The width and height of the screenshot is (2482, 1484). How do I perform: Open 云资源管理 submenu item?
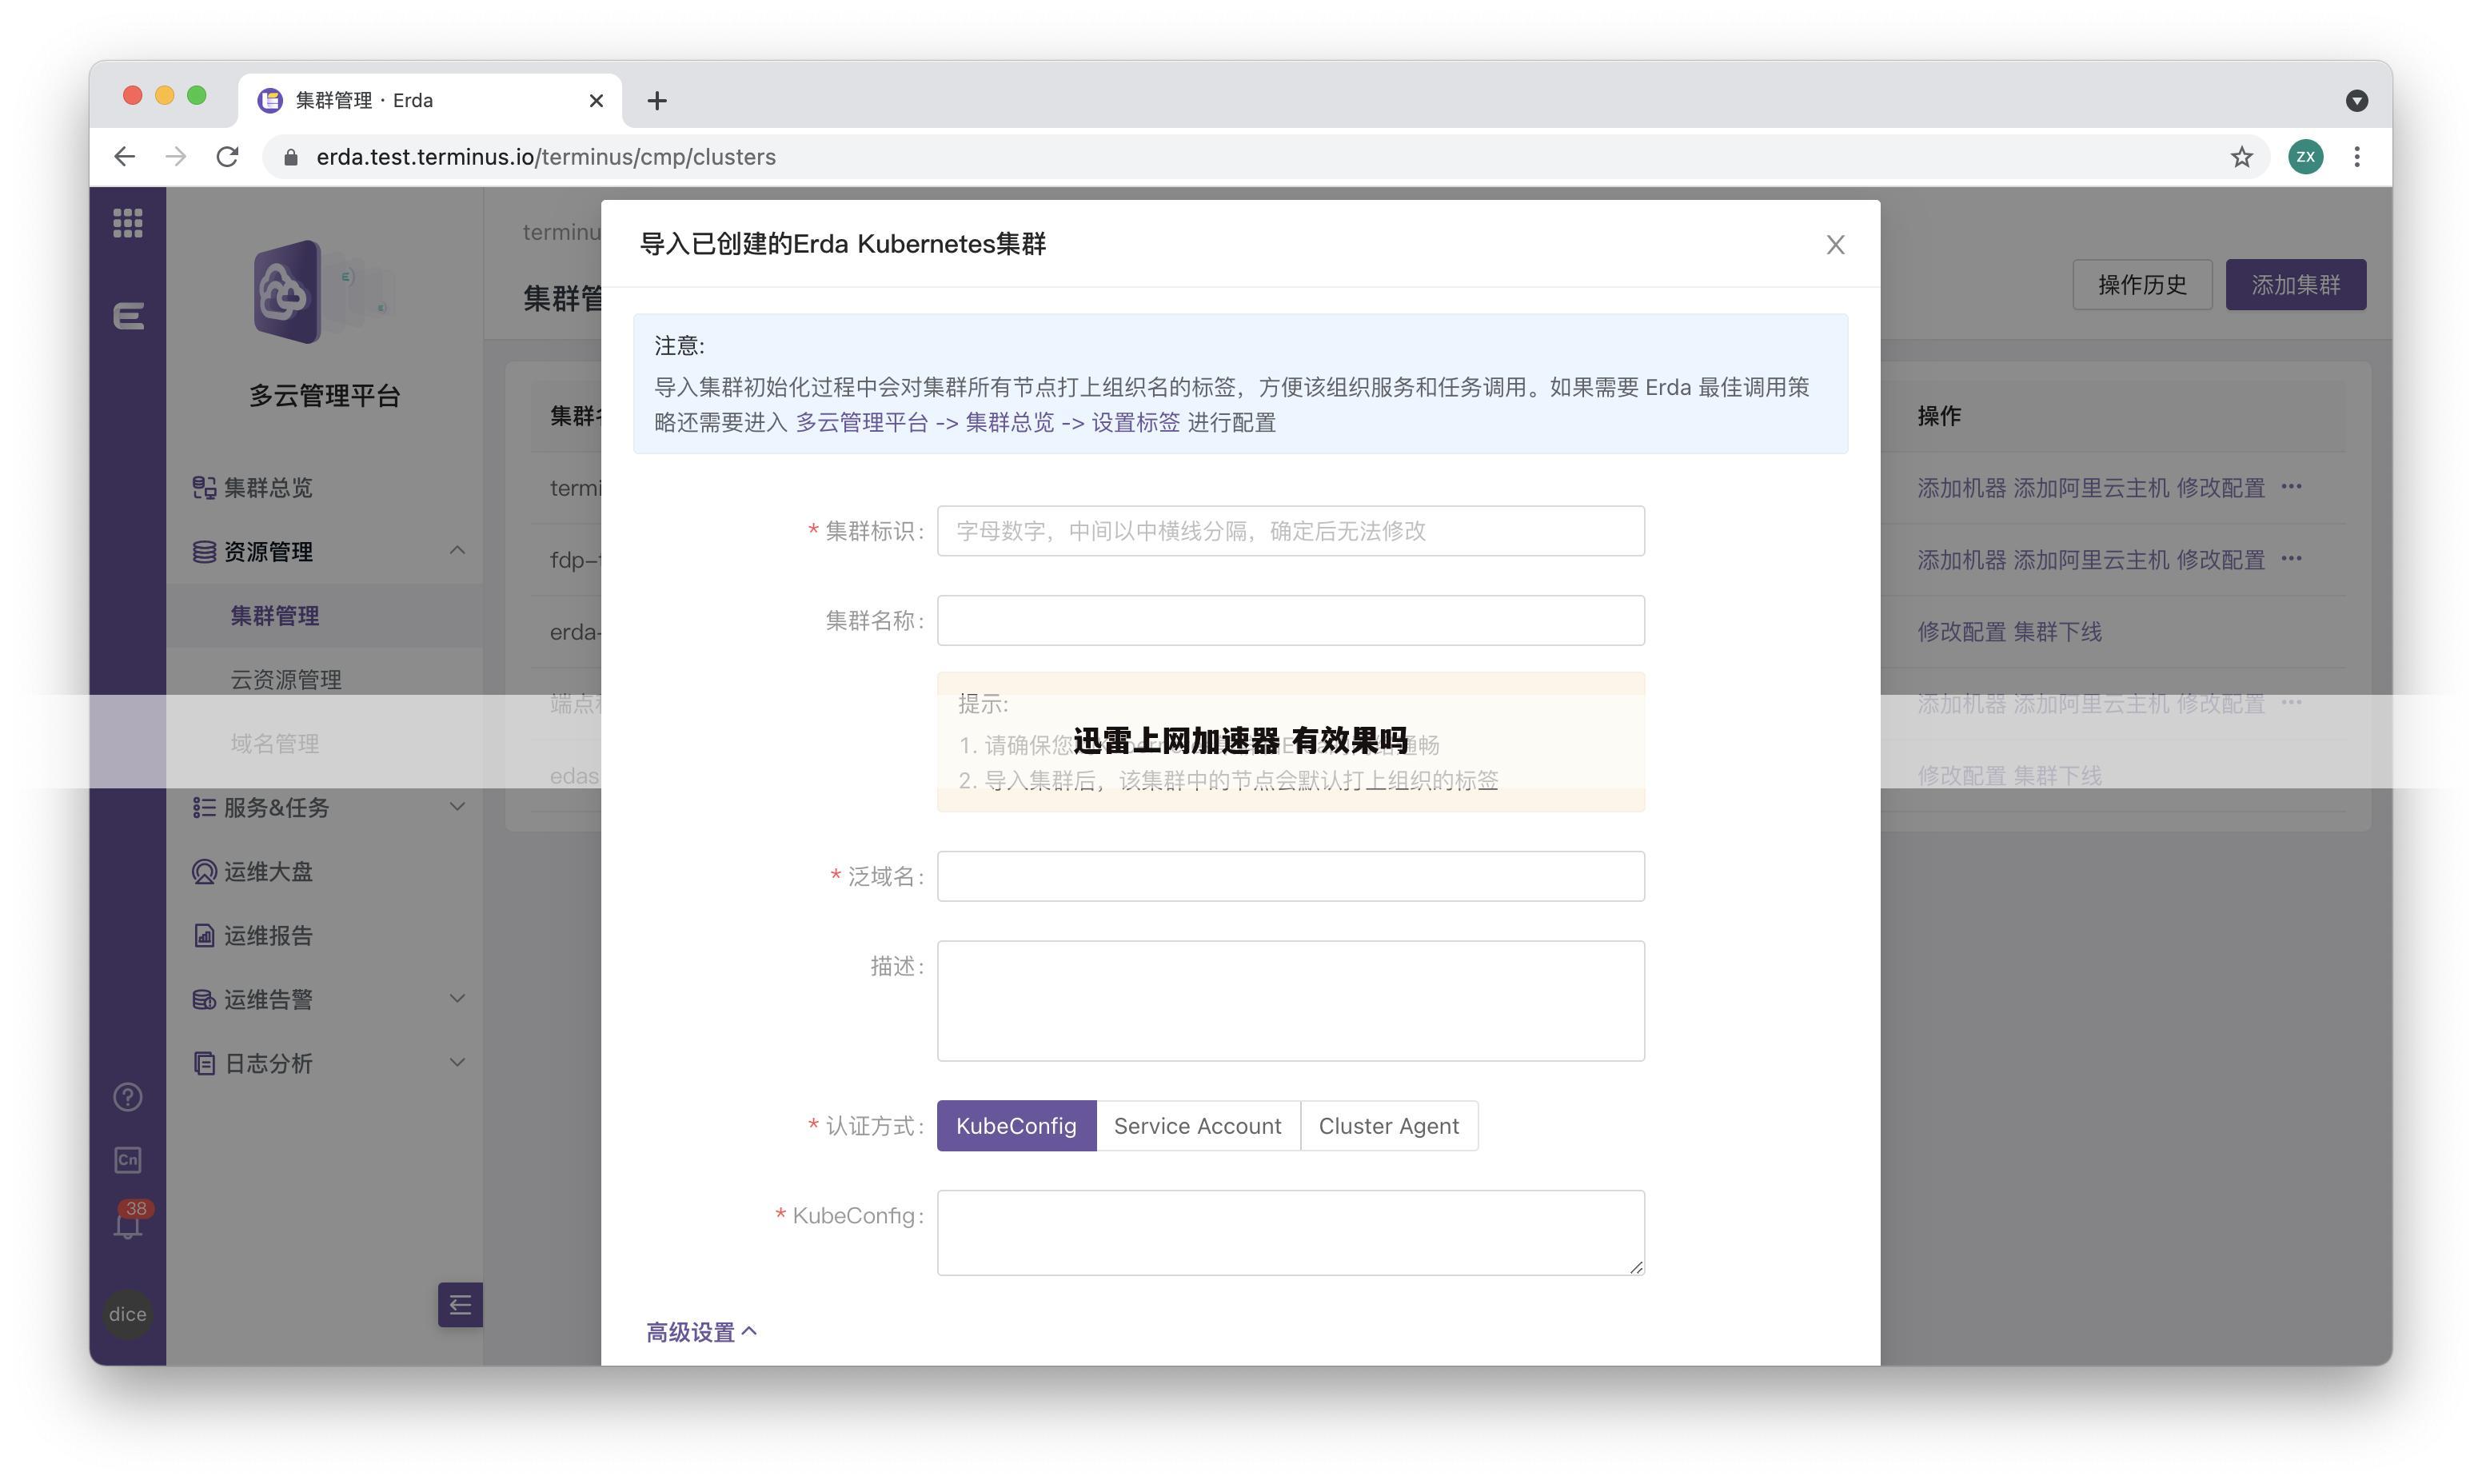point(286,680)
